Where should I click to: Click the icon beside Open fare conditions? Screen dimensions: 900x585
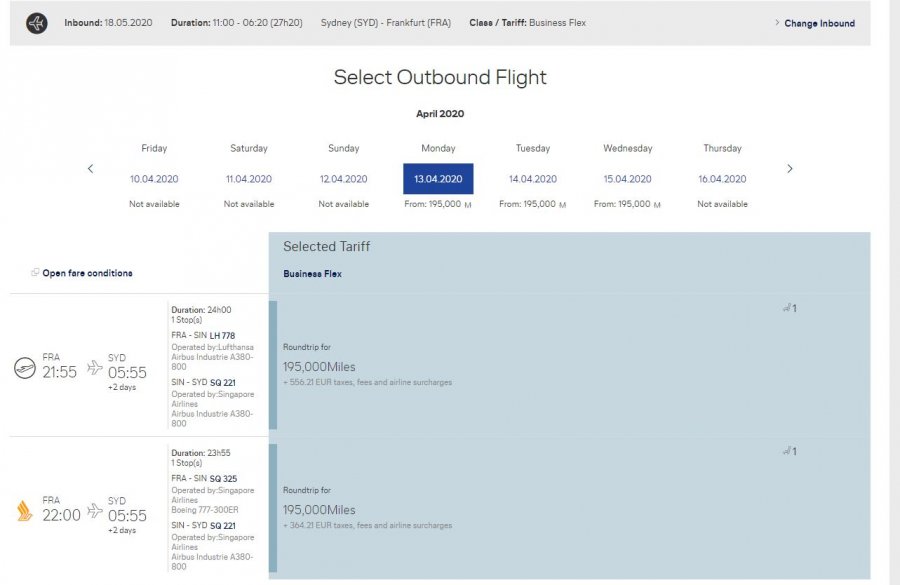coord(35,273)
